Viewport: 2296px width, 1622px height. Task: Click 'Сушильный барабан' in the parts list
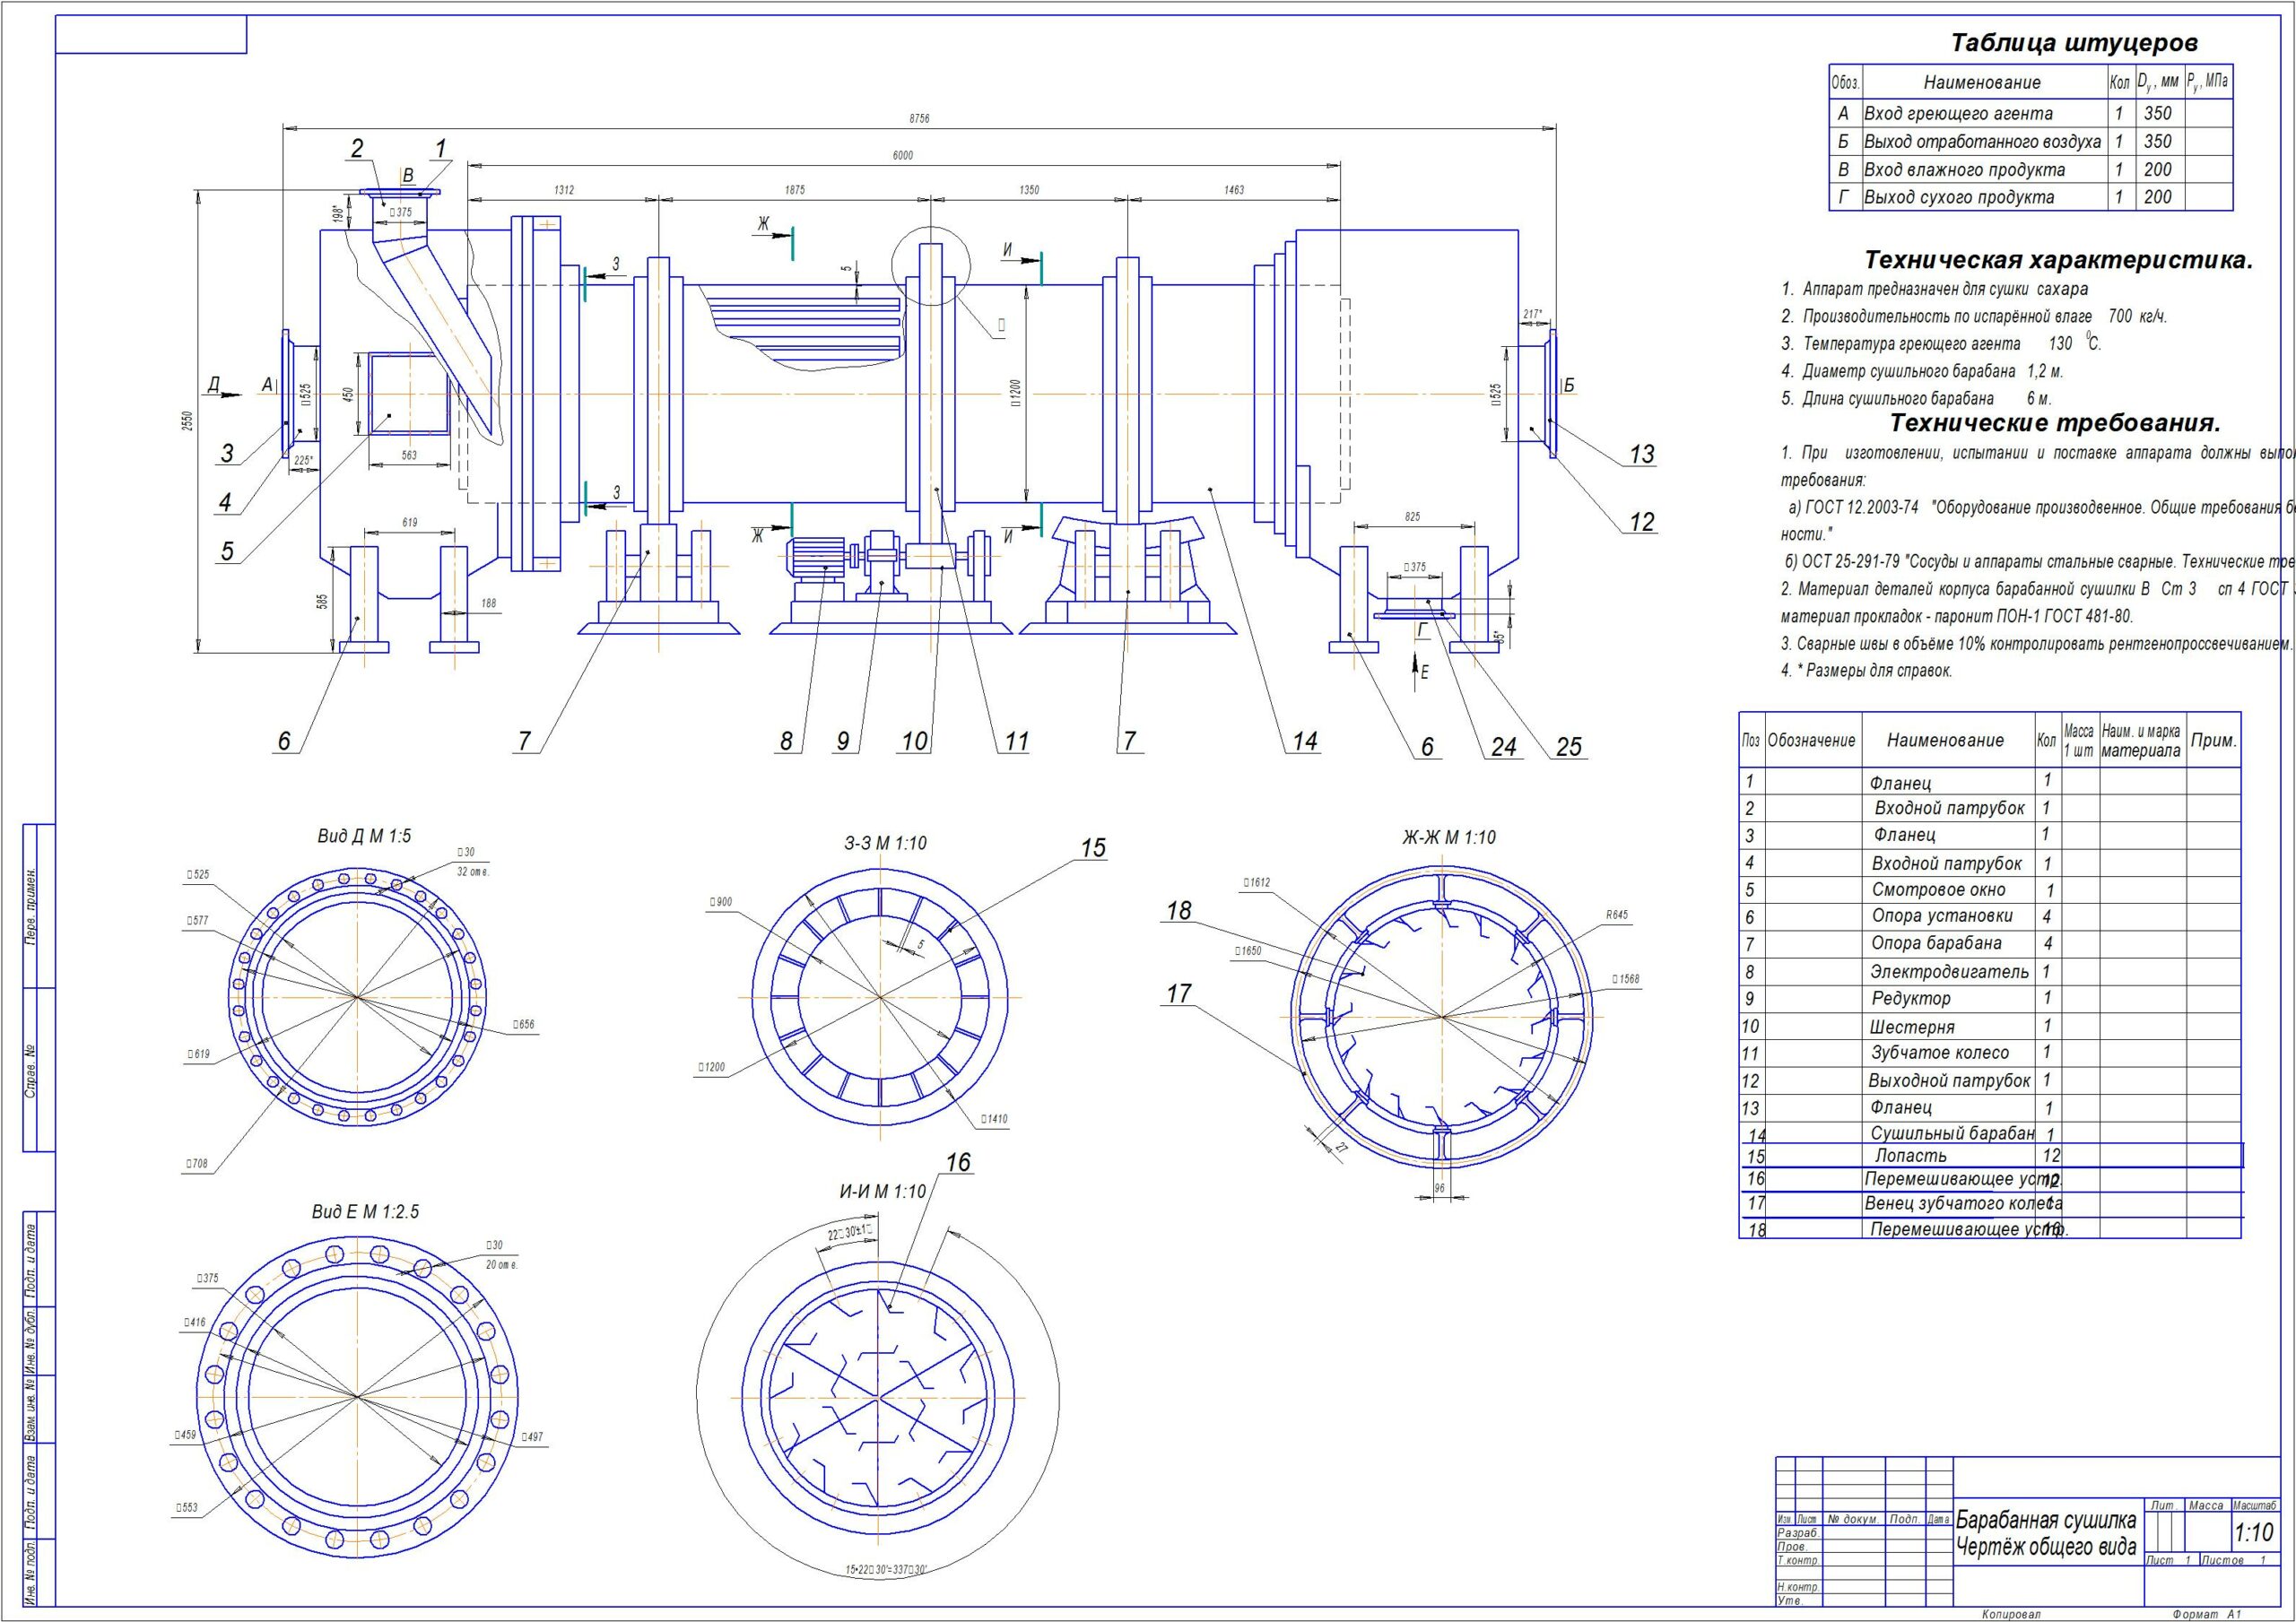click(x=1953, y=1133)
